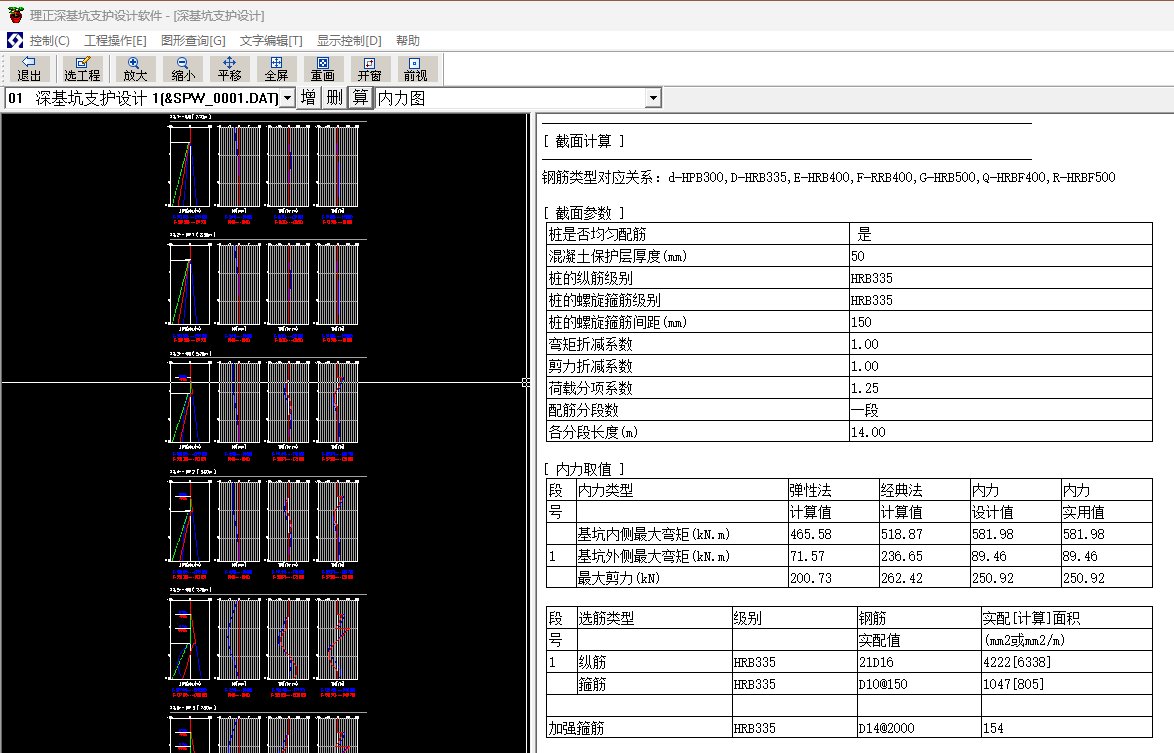1174x753 pixels.
Task: Click the 退出 (Exit) toolbar icon
Action: tap(29, 69)
